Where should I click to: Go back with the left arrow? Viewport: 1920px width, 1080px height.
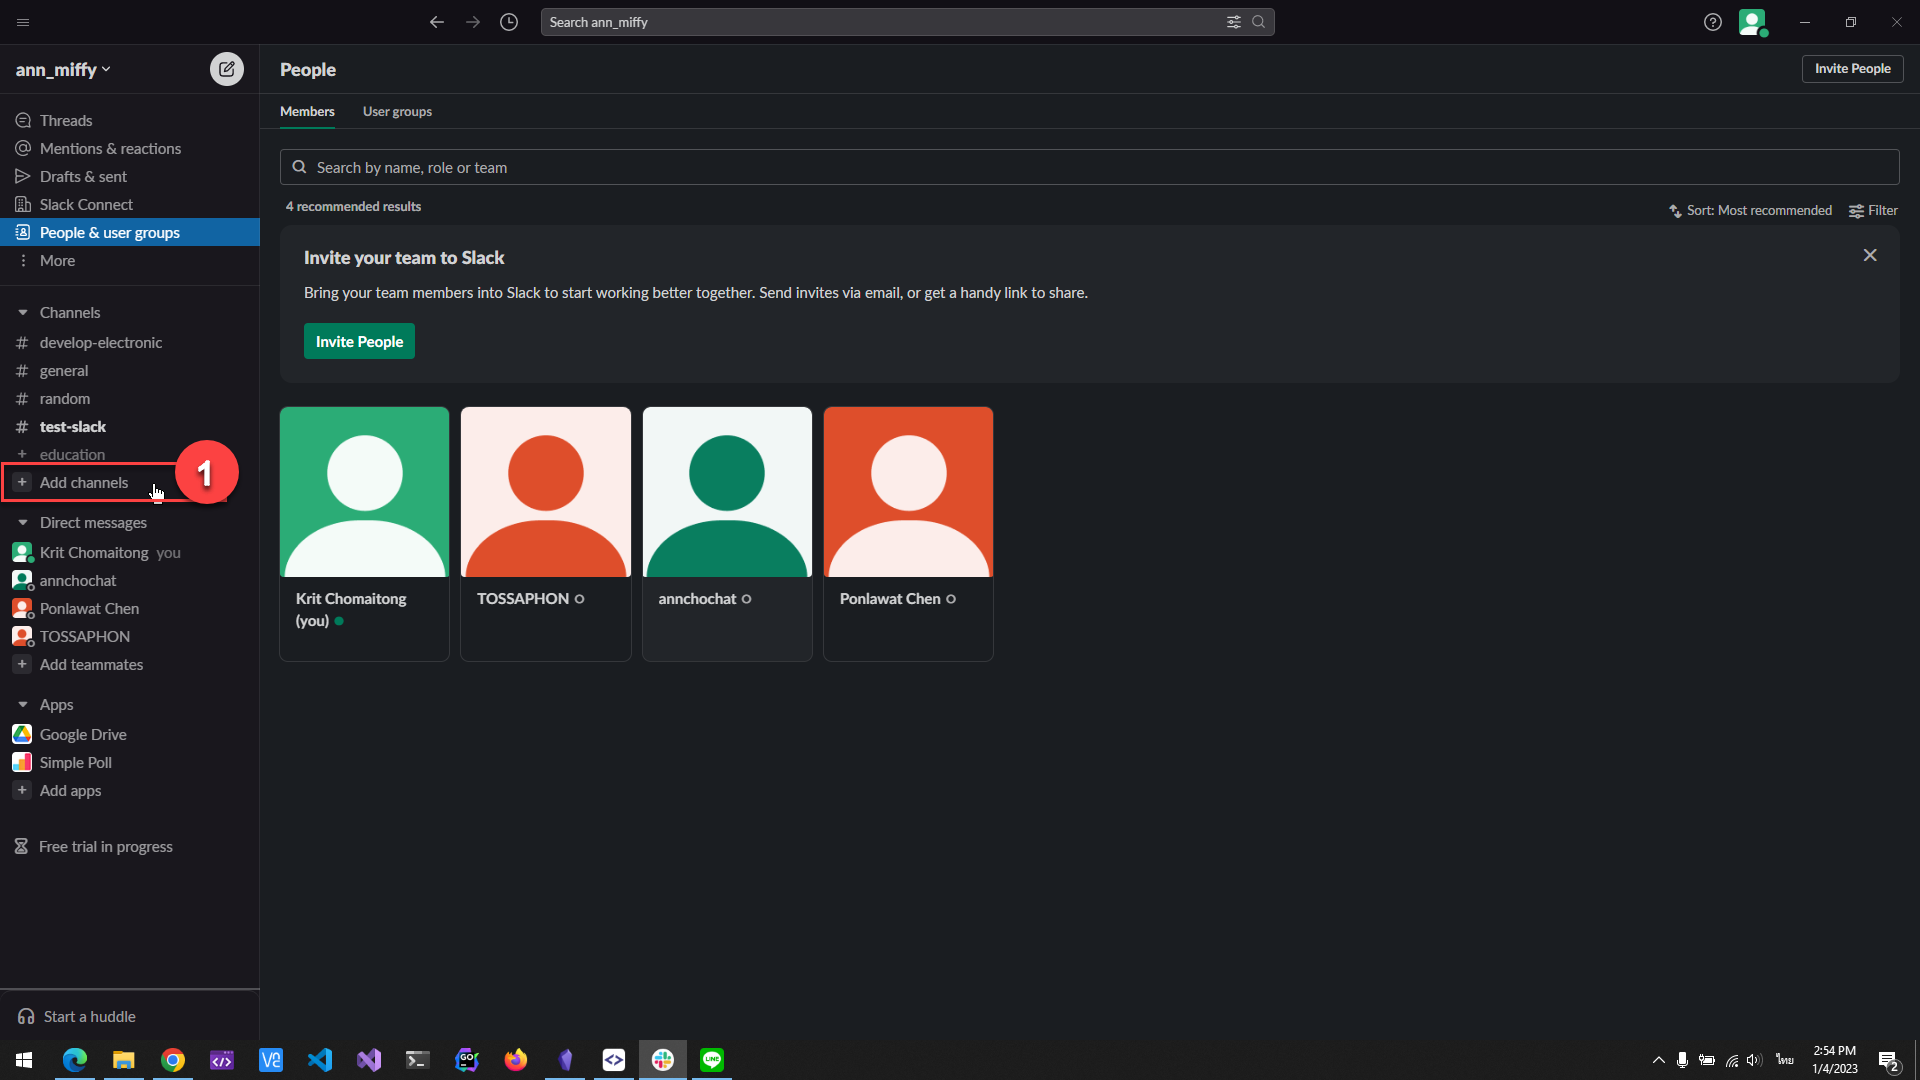(437, 22)
